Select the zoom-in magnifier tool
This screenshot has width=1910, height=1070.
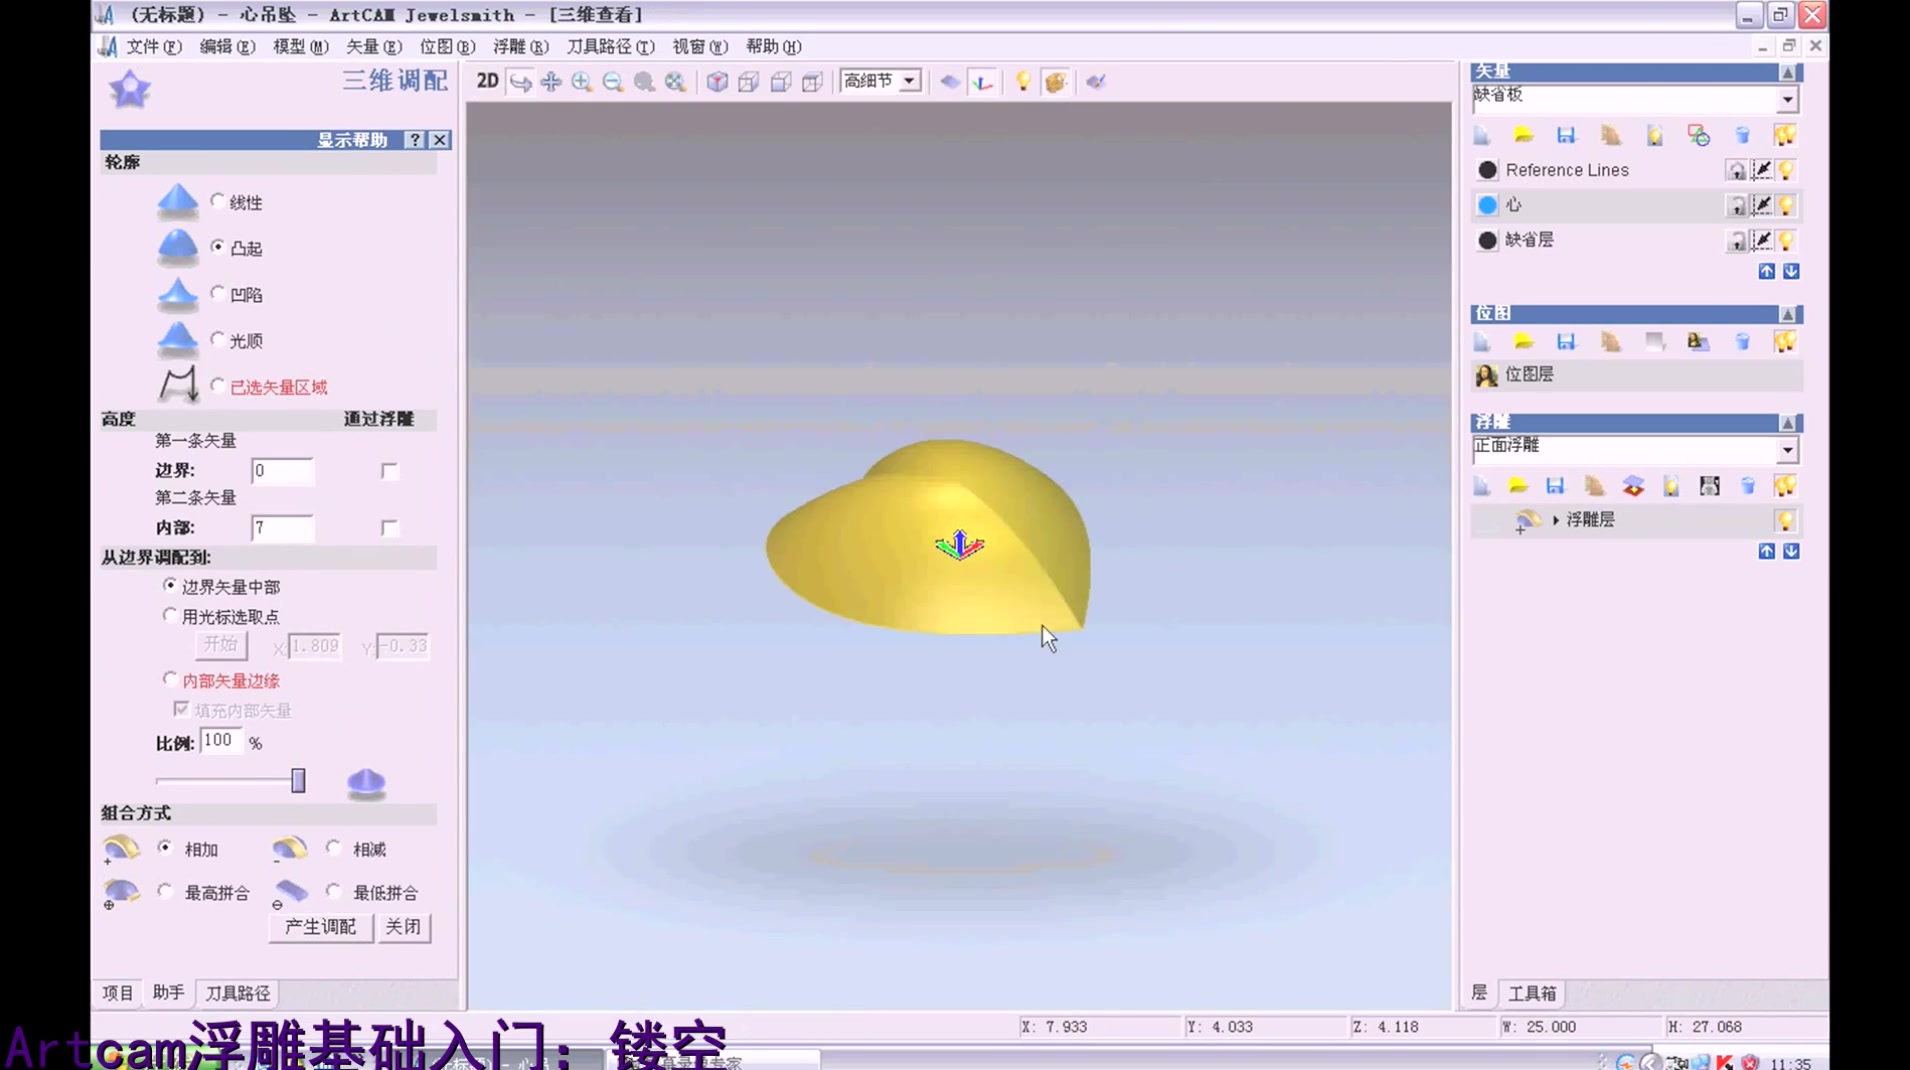[x=581, y=82]
